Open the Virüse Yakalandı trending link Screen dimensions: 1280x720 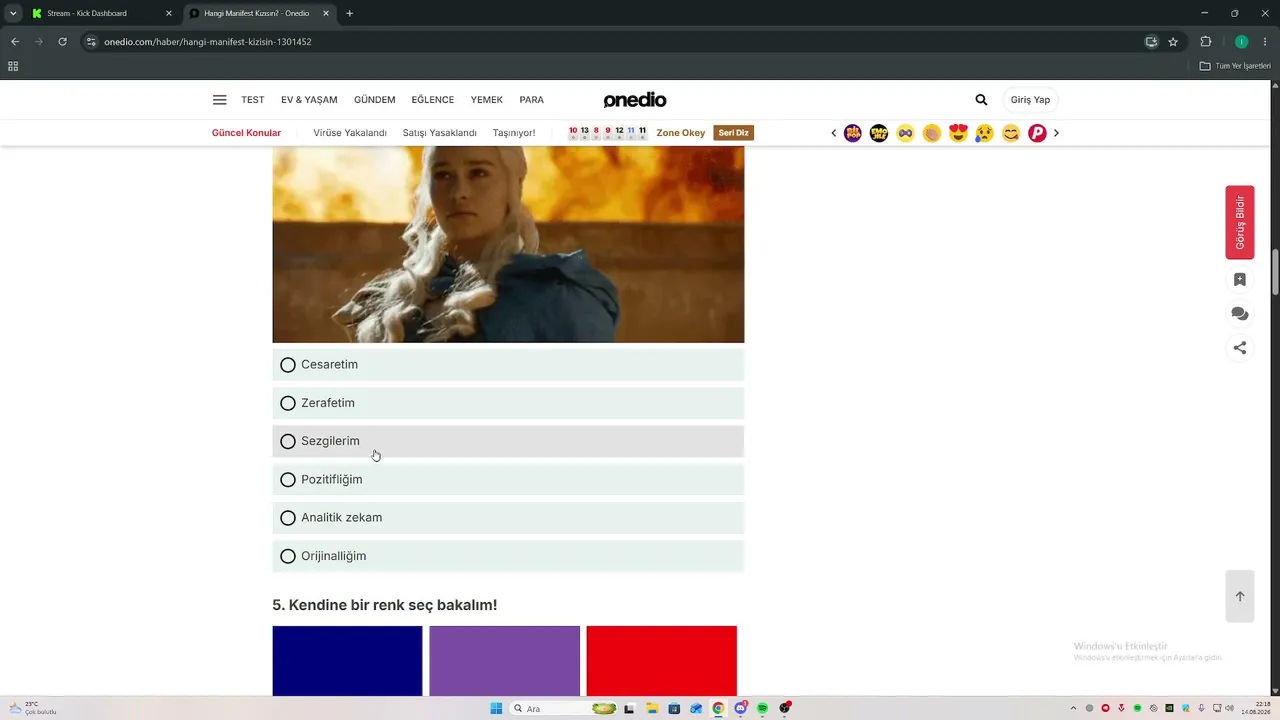tap(350, 133)
